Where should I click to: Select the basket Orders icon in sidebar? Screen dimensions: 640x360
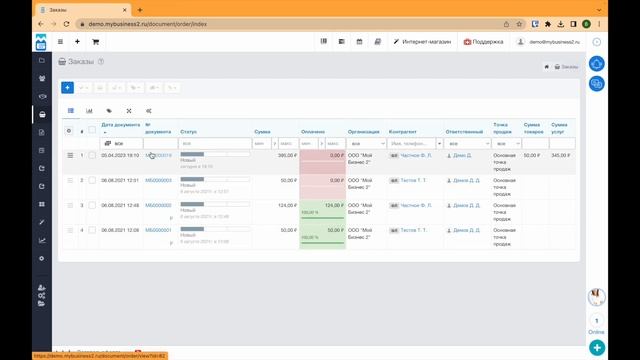[x=42, y=115]
